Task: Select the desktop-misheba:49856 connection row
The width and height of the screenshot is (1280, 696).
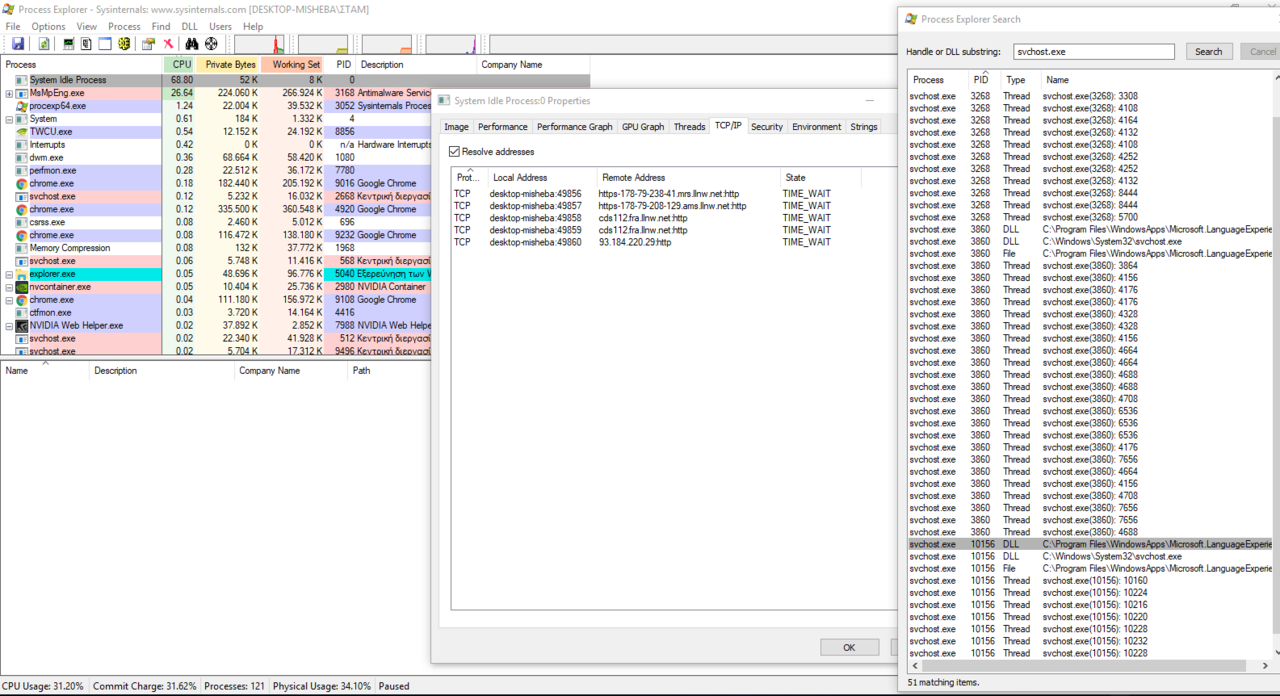Action: 654,194
